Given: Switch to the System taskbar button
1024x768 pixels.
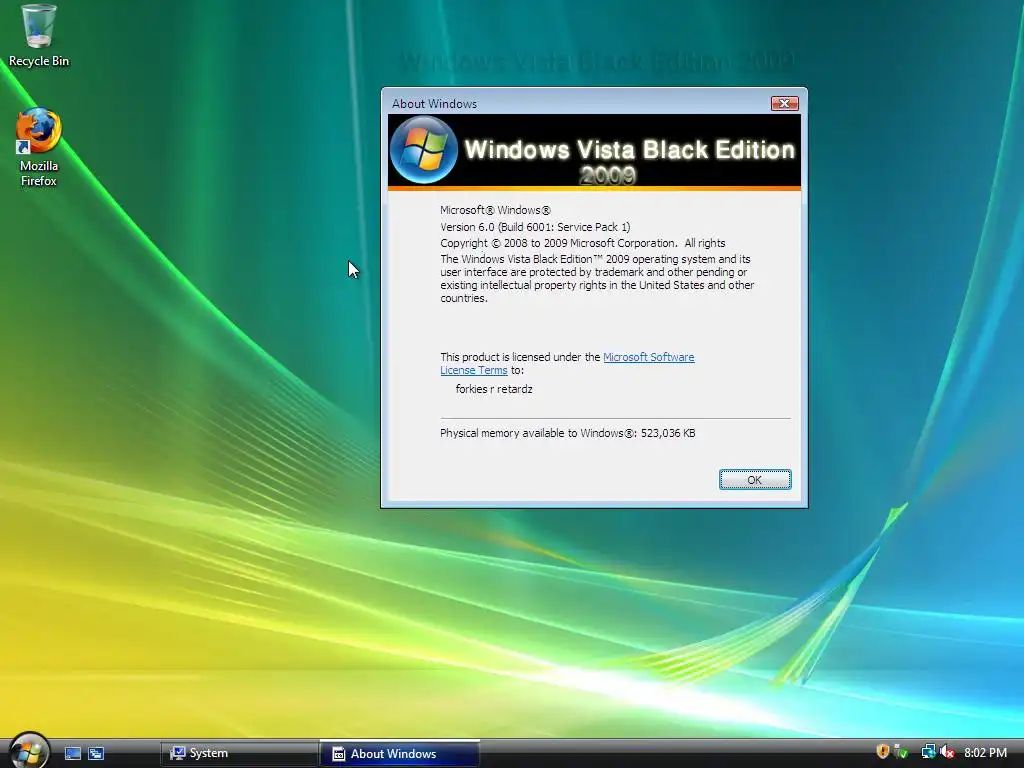Looking at the screenshot, I should [239, 754].
